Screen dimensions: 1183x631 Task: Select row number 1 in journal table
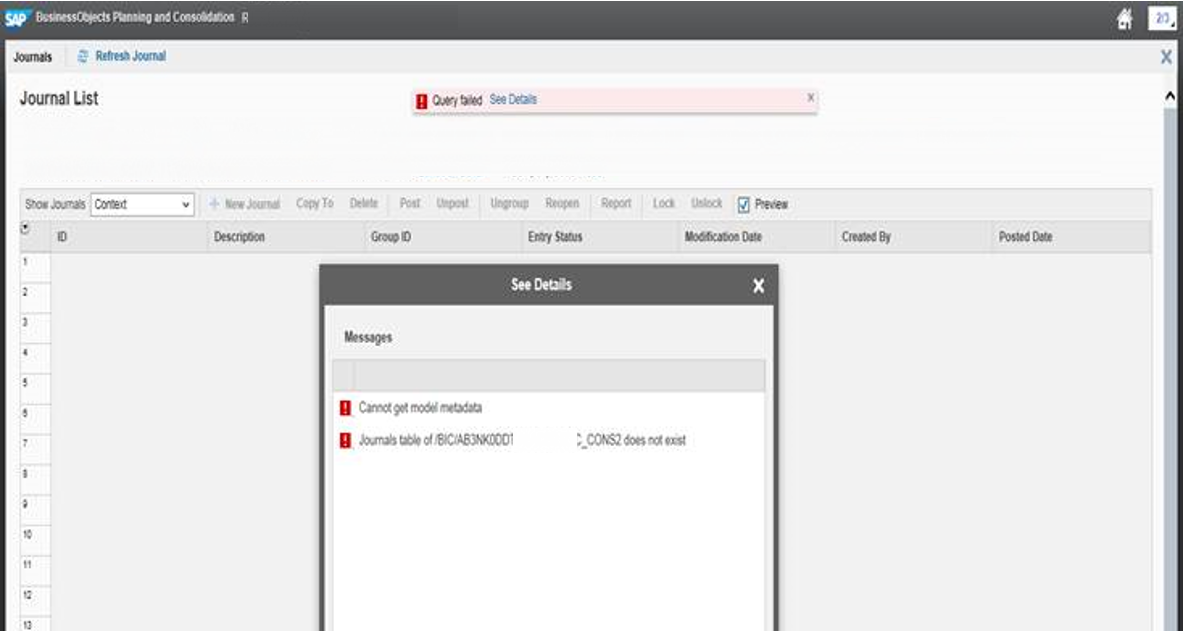tap(35, 268)
